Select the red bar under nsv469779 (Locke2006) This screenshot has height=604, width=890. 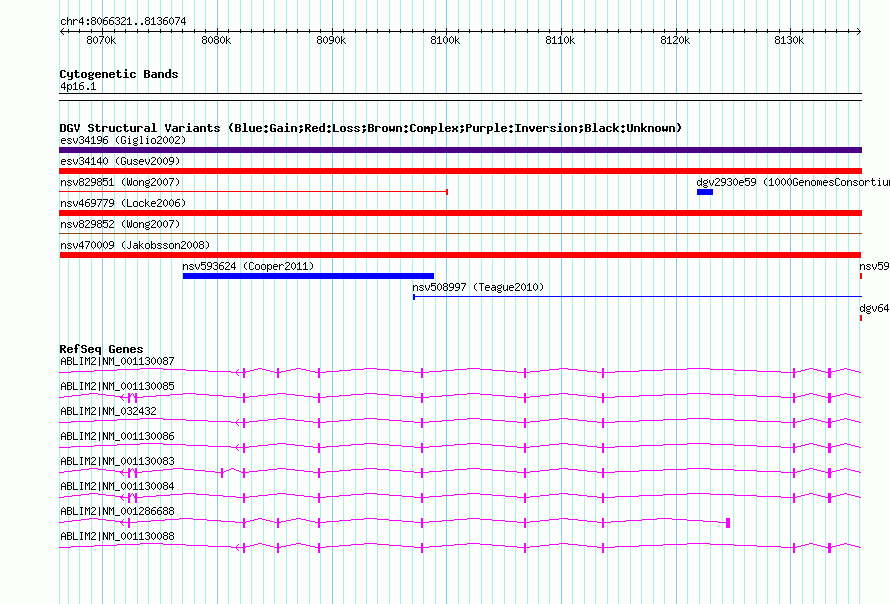460,213
